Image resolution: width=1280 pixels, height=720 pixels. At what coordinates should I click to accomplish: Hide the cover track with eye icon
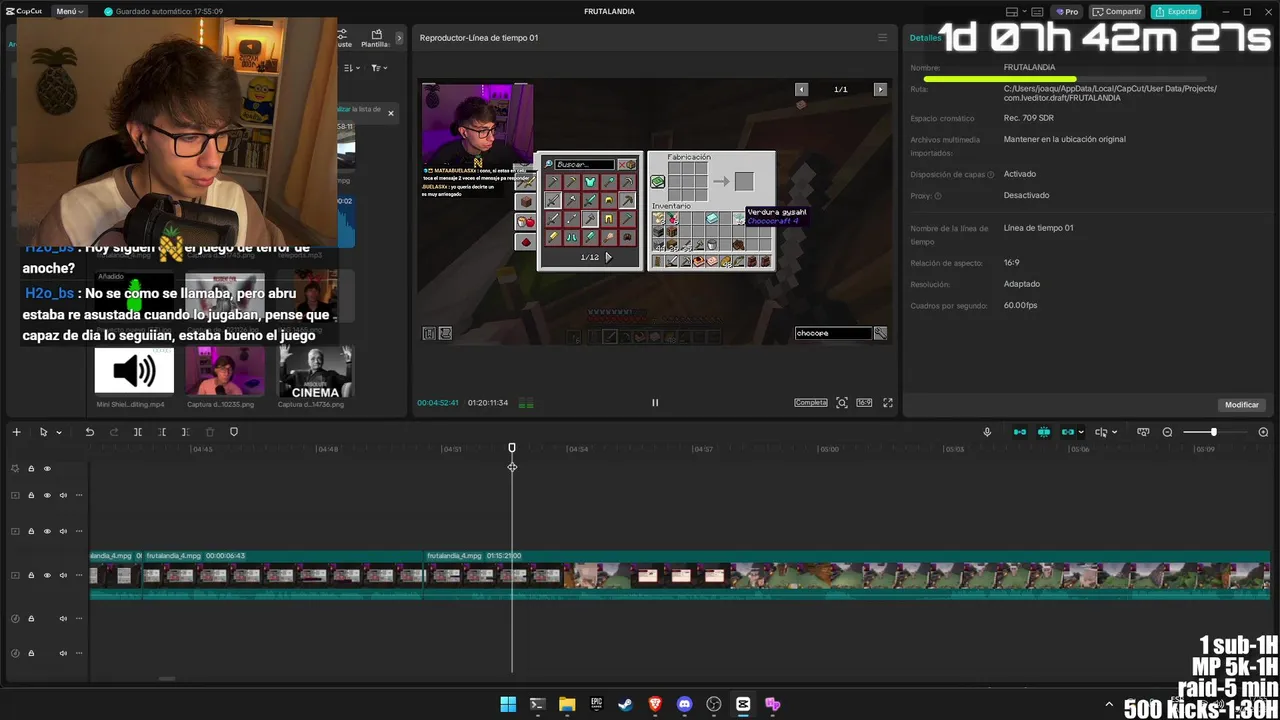point(47,468)
